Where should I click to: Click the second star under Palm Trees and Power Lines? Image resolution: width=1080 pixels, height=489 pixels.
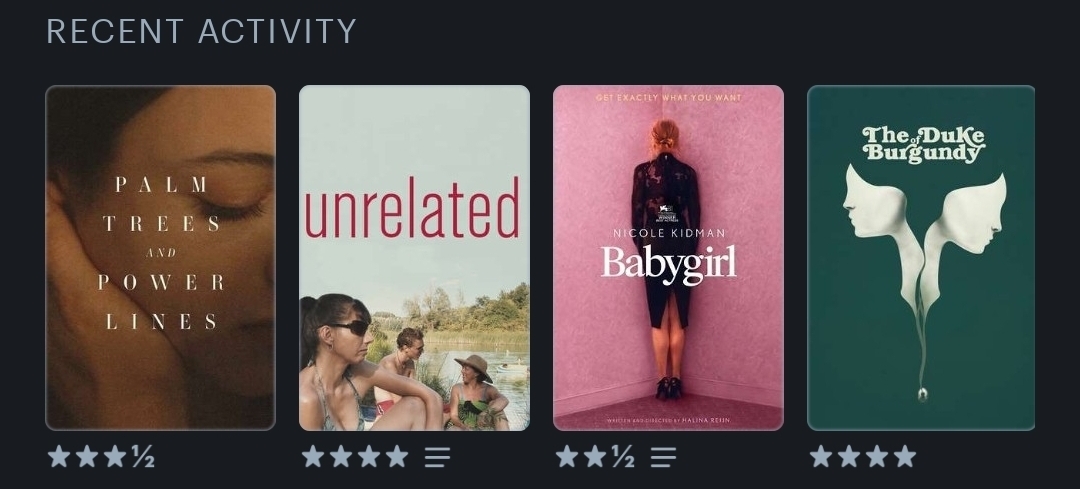(x=87, y=456)
